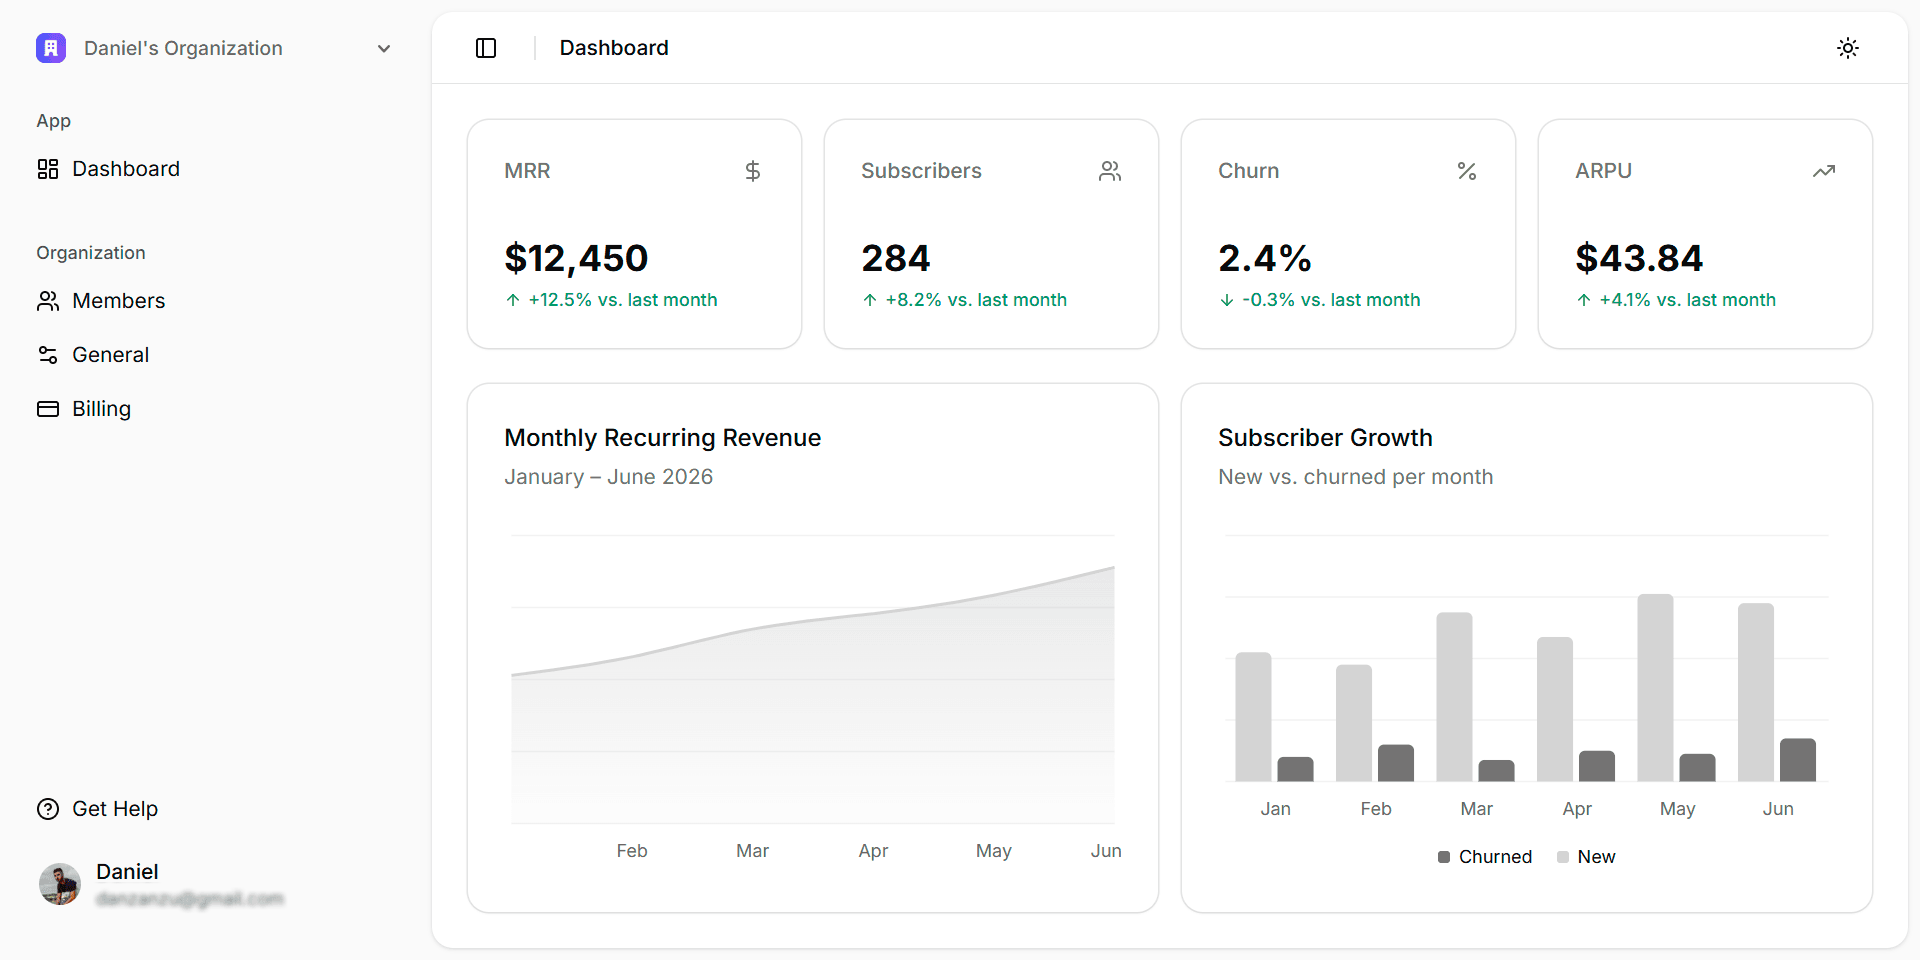Viewport: 1920px width, 960px height.
Task: Click the General sliders icon
Action: pos(48,355)
